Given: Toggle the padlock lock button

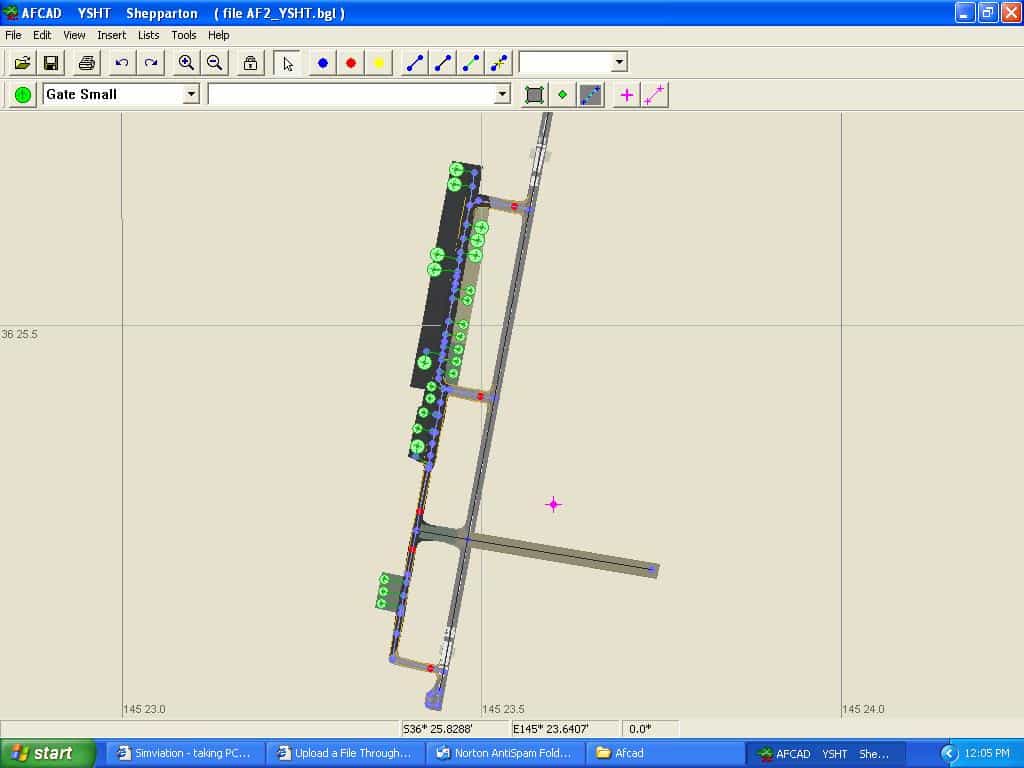Looking at the screenshot, I should pyautogui.click(x=250, y=63).
